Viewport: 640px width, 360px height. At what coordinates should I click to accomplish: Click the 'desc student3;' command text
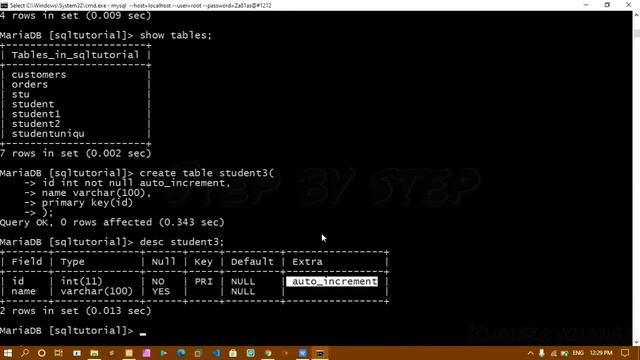(x=182, y=242)
